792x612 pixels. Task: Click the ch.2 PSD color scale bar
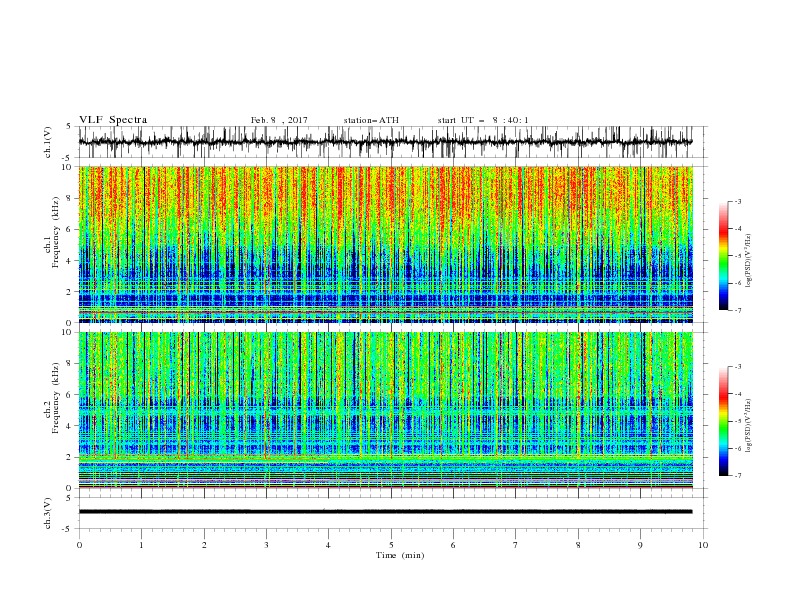(x=723, y=421)
